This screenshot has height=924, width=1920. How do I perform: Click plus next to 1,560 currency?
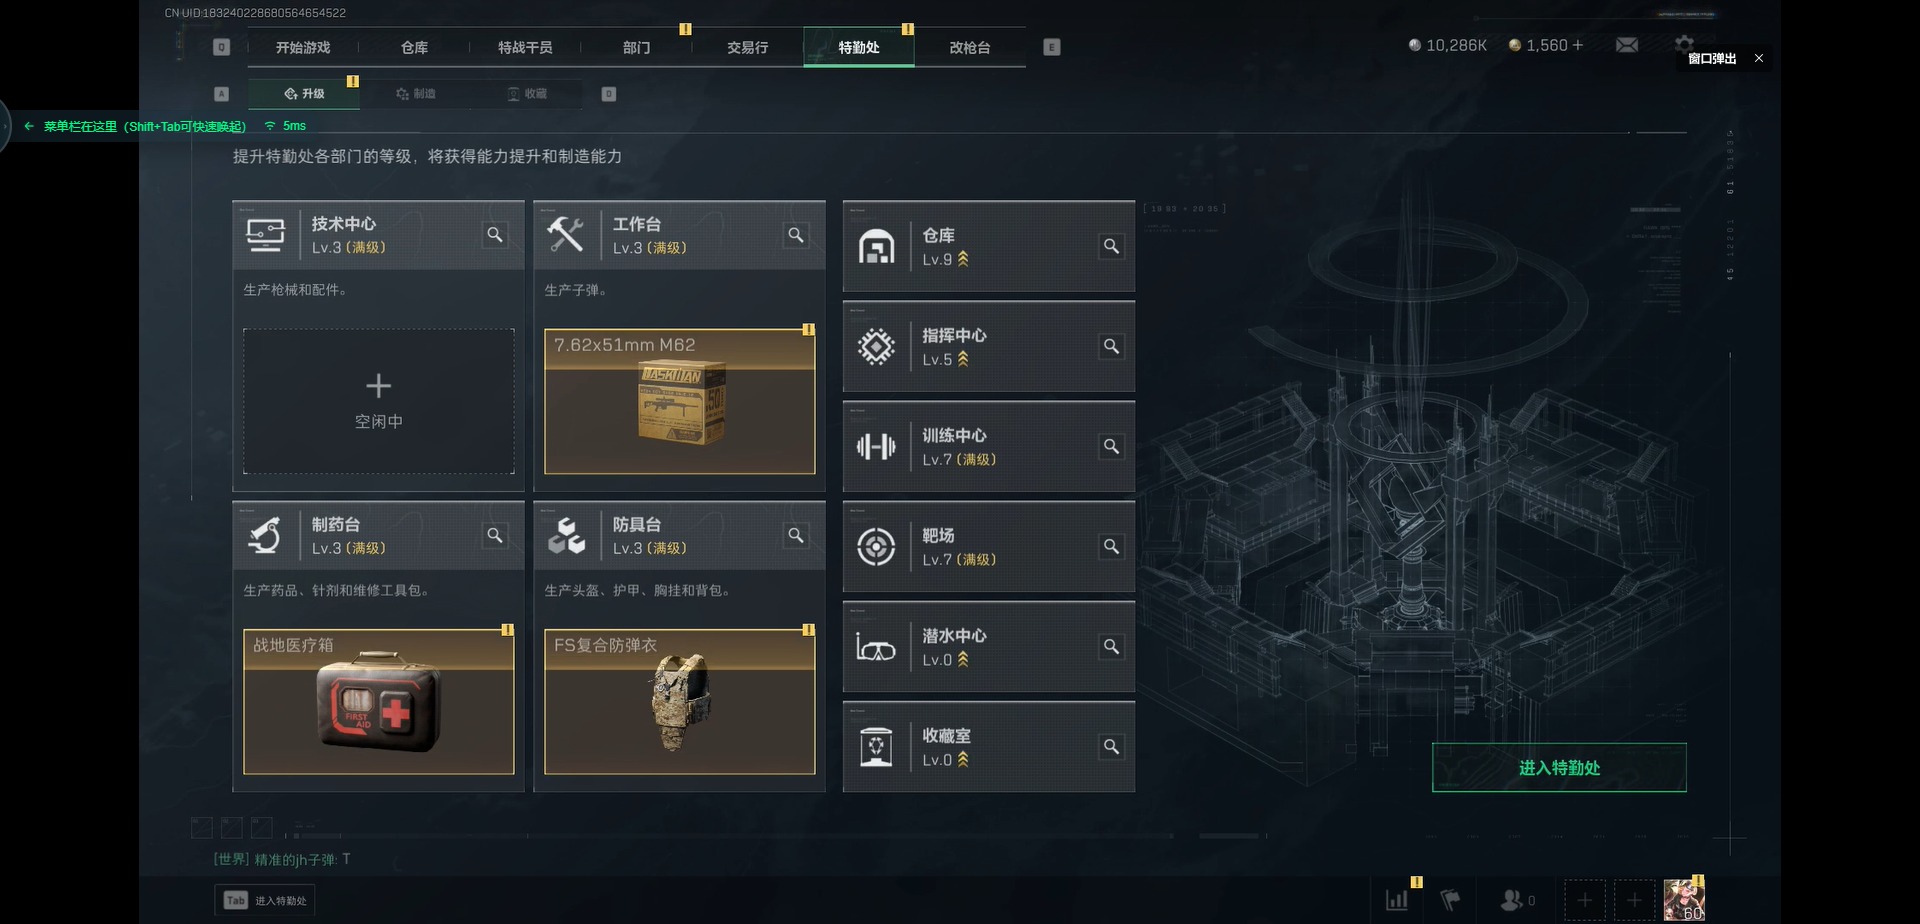coord(1578,45)
